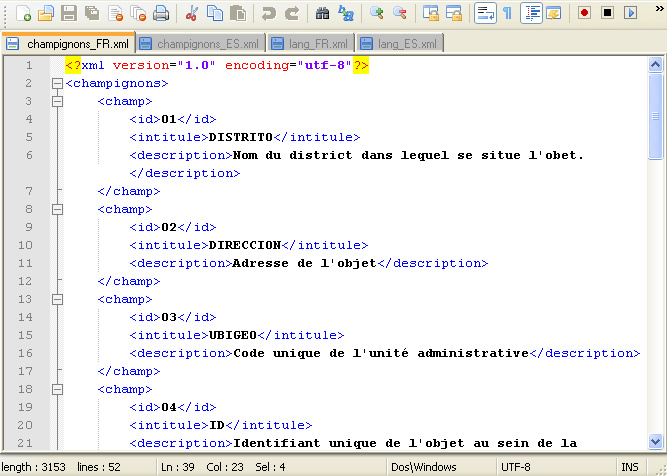The height and width of the screenshot is (476, 667).
Task: Open Find with the binoculars icon
Action: click(323, 13)
